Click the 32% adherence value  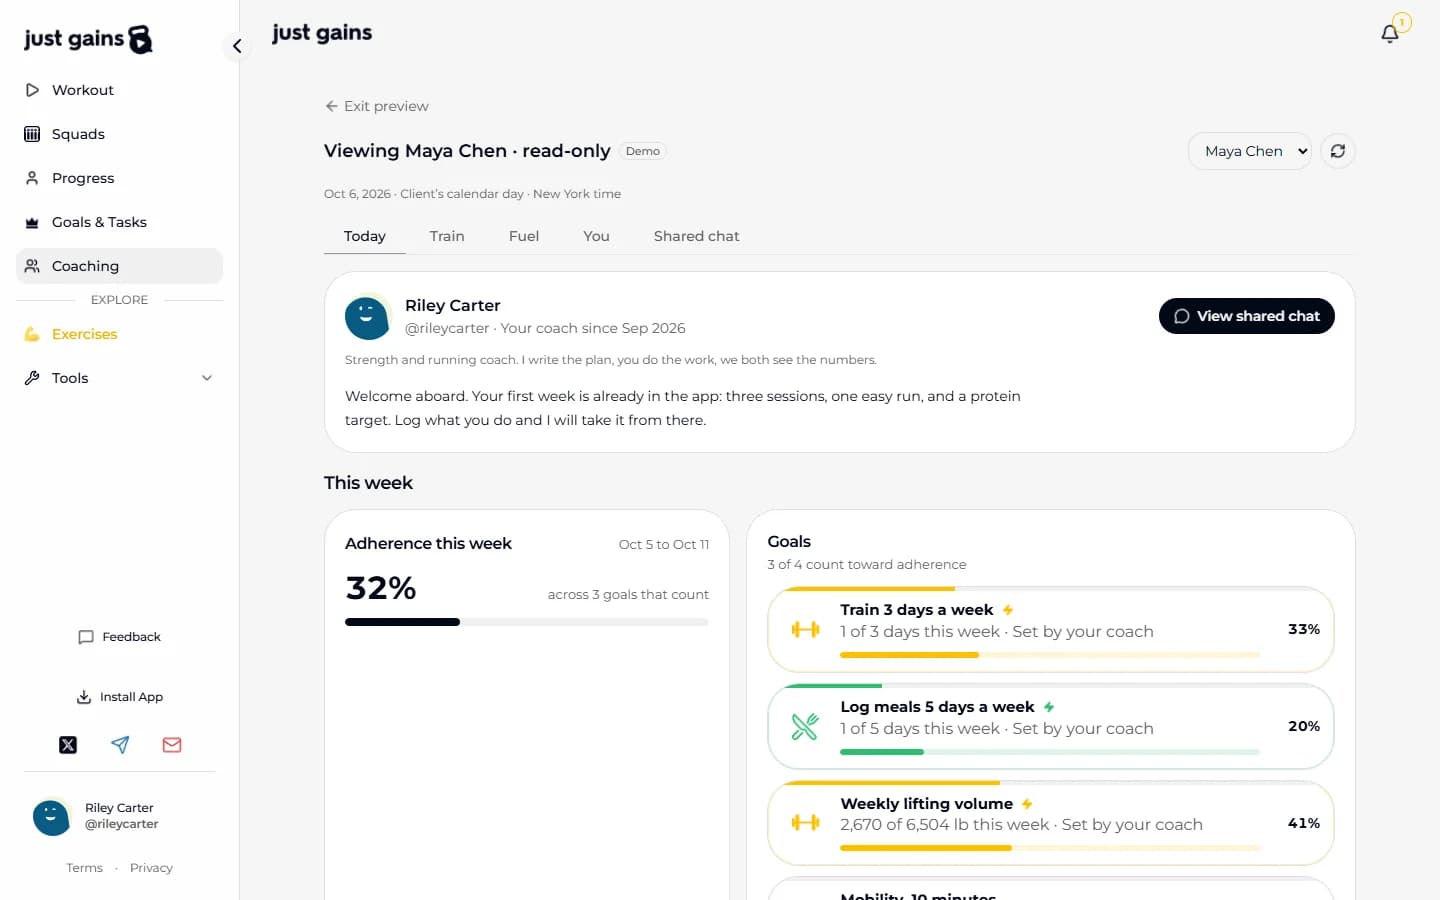381,588
